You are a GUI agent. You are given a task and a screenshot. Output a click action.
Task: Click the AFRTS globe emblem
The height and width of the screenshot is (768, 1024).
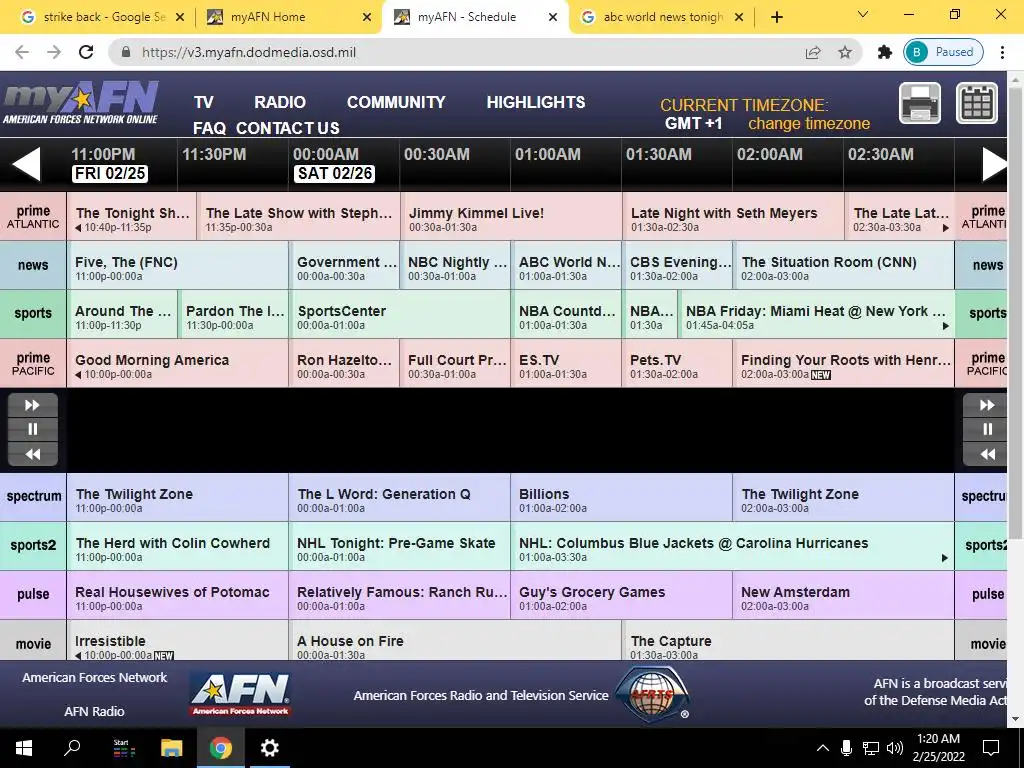point(653,694)
